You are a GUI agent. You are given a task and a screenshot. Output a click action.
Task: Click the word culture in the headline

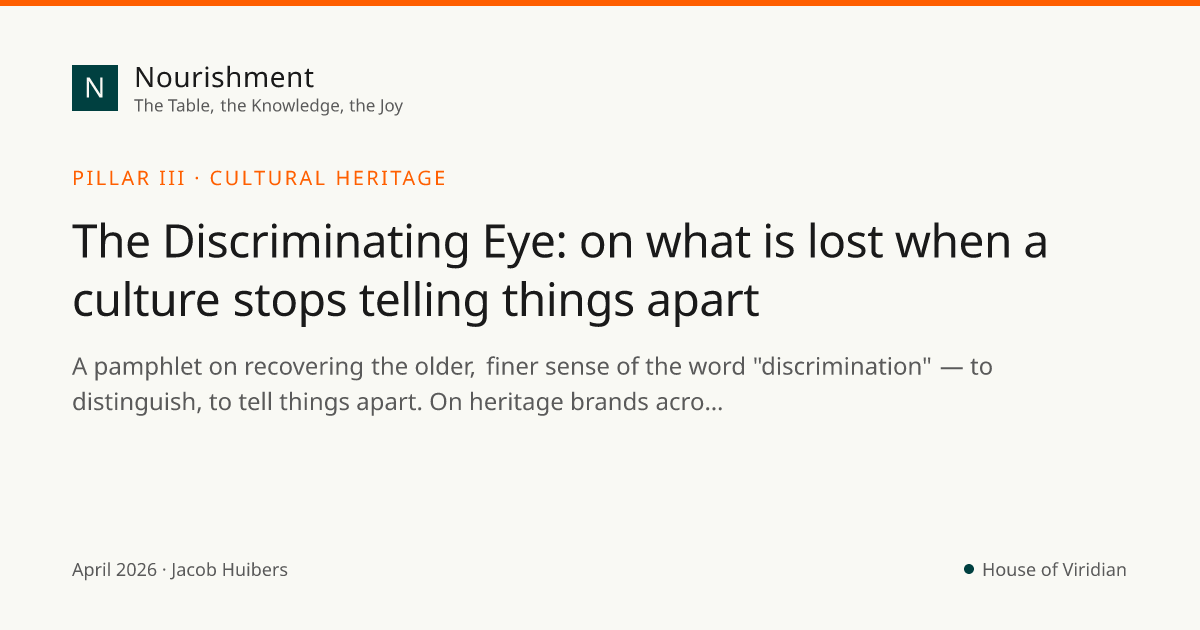146,301
